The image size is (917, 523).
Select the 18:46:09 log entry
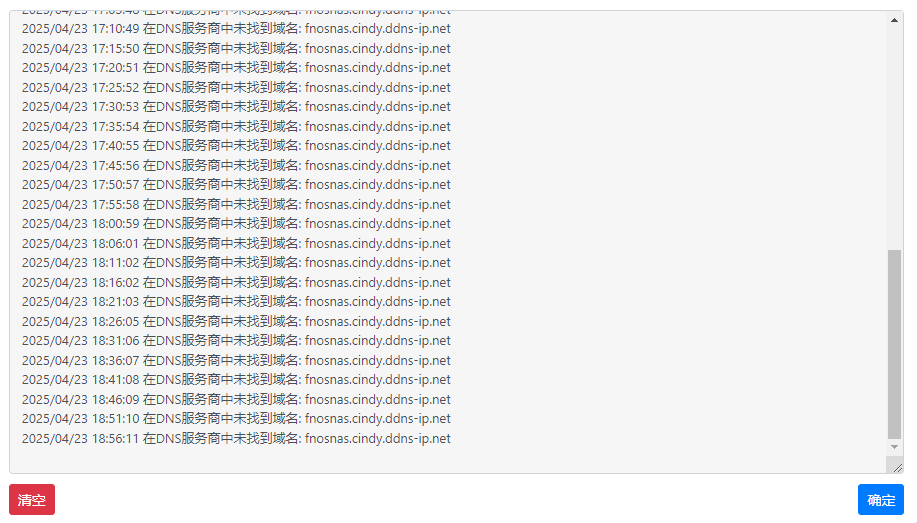236,400
